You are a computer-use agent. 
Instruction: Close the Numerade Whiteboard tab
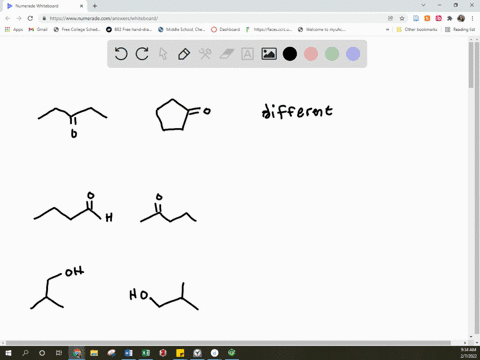click(x=81, y=6)
